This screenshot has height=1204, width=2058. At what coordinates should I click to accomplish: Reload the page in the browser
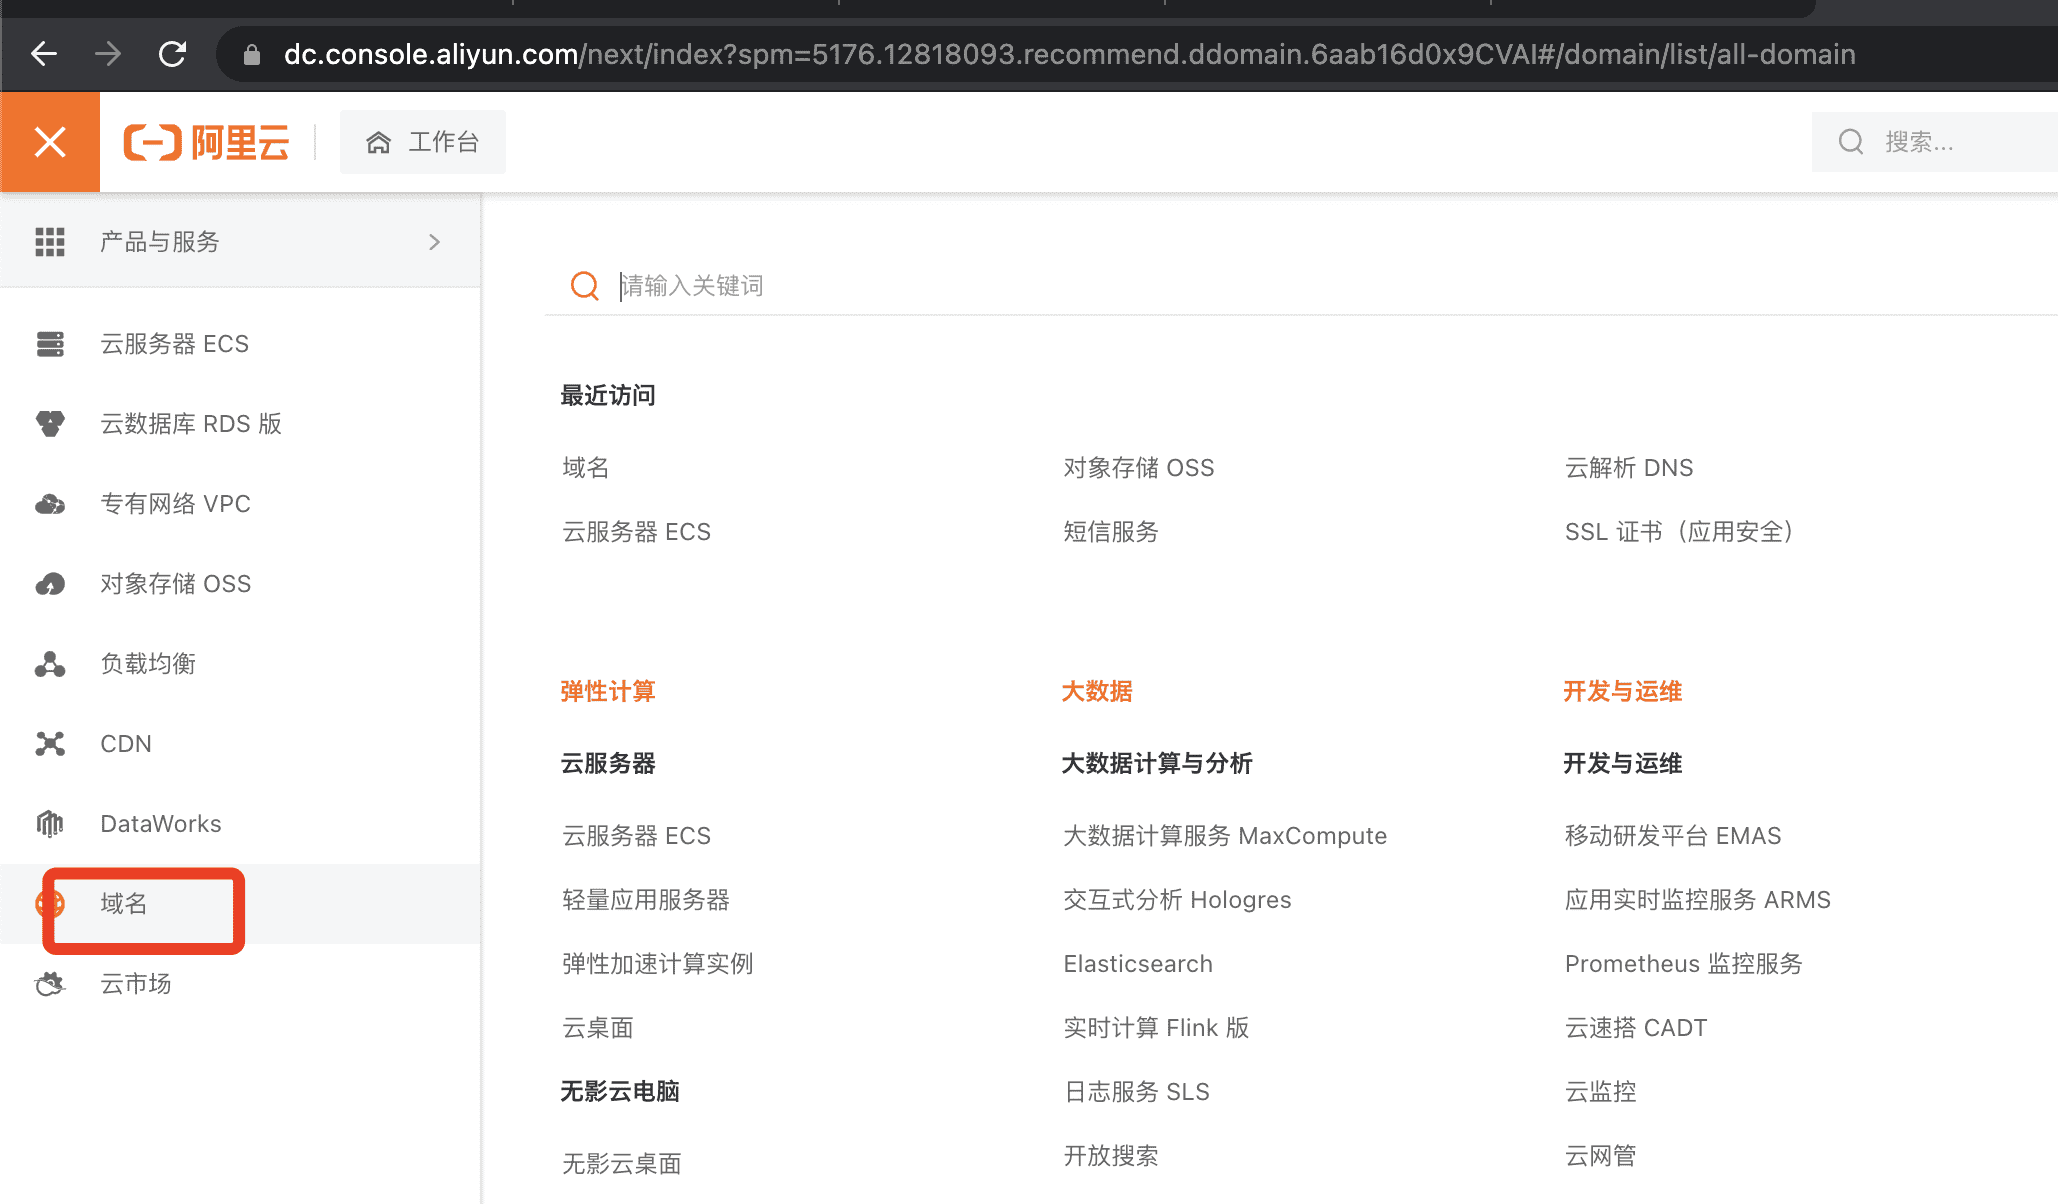tap(172, 54)
